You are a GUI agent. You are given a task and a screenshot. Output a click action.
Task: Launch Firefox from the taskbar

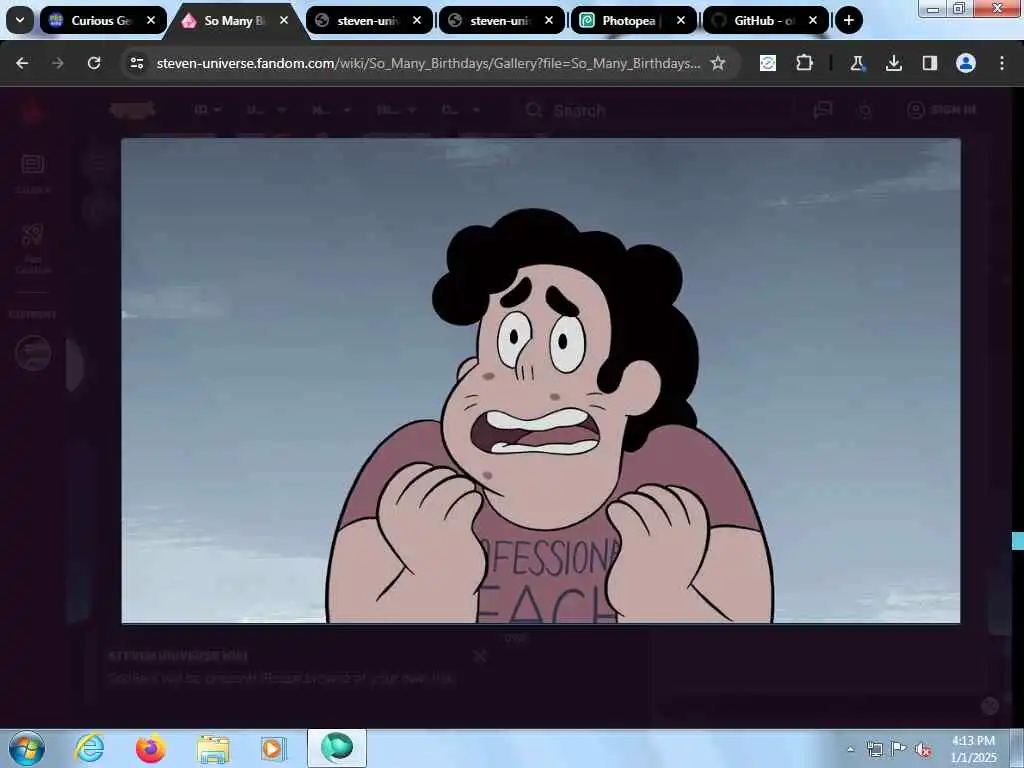[151, 748]
